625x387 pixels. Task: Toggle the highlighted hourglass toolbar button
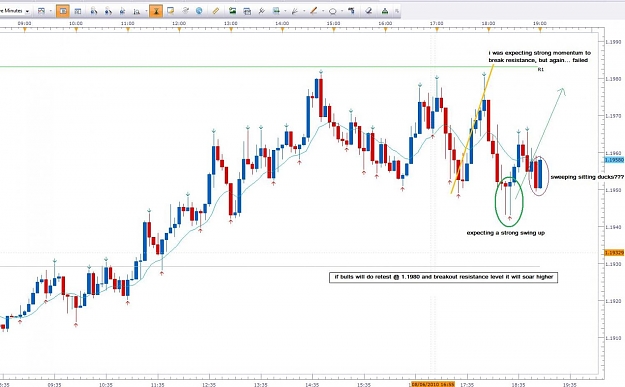pos(156,11)
